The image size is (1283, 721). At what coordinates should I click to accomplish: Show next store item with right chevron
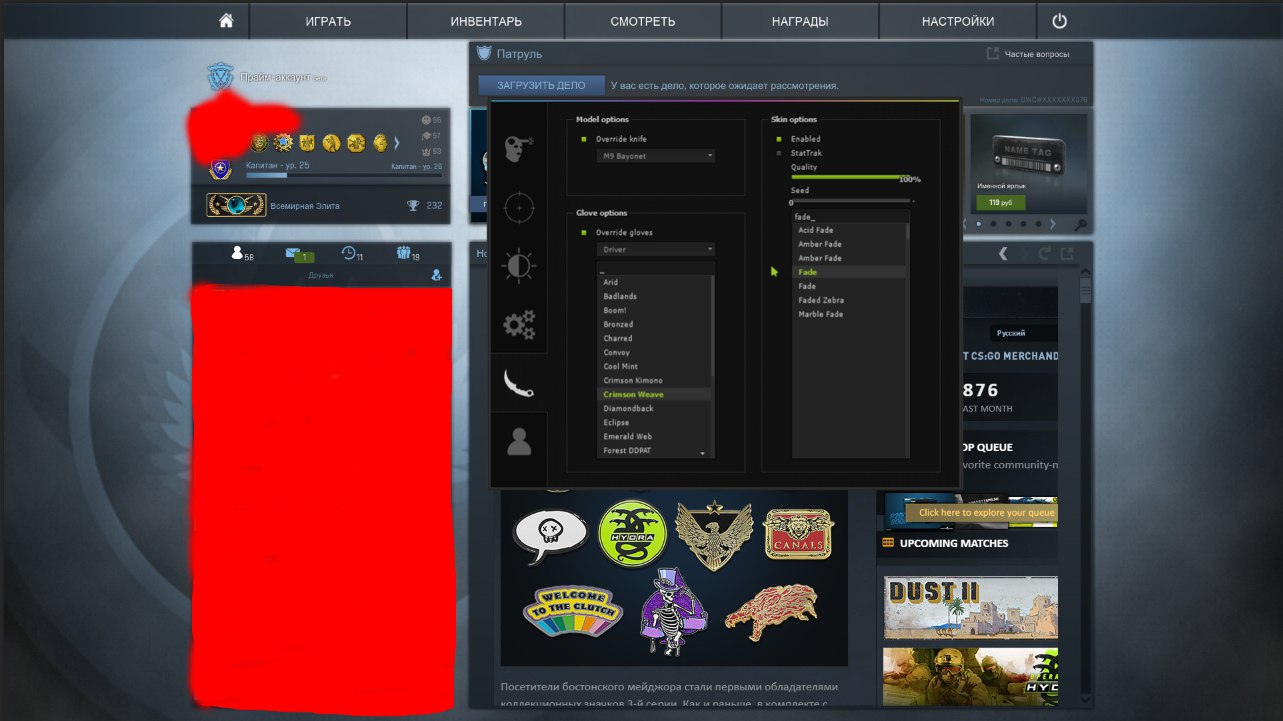[1053, 225]
